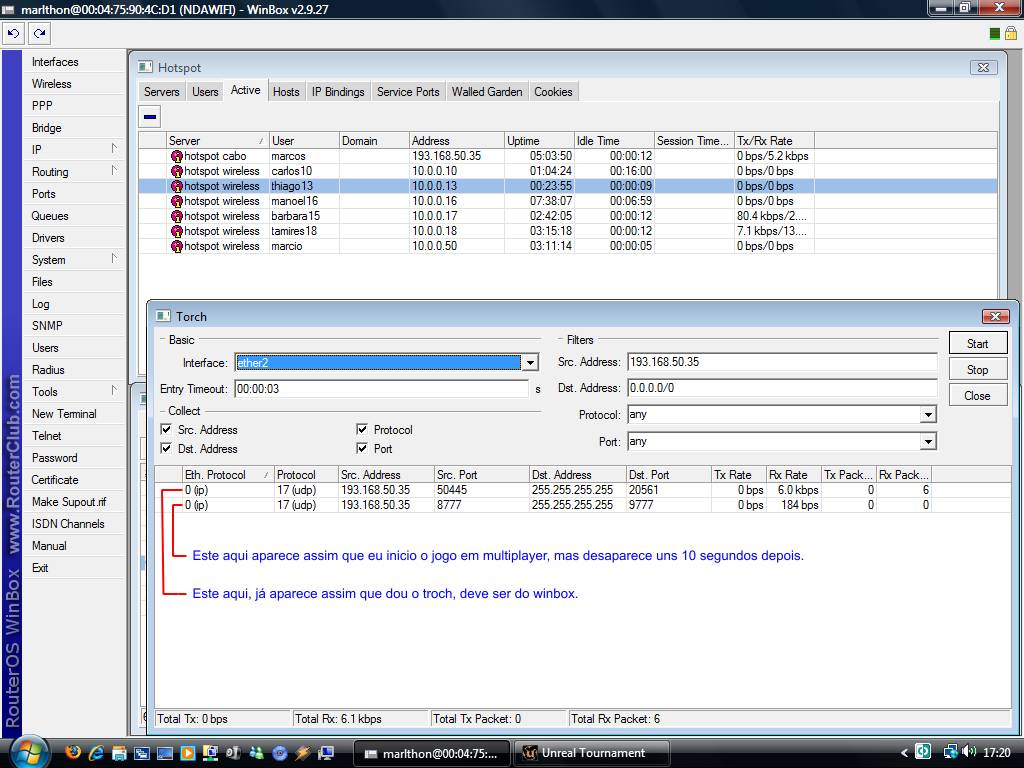Toggle the Protocol collect checkbox
The image size is (1024, 768).
point(362,430)
